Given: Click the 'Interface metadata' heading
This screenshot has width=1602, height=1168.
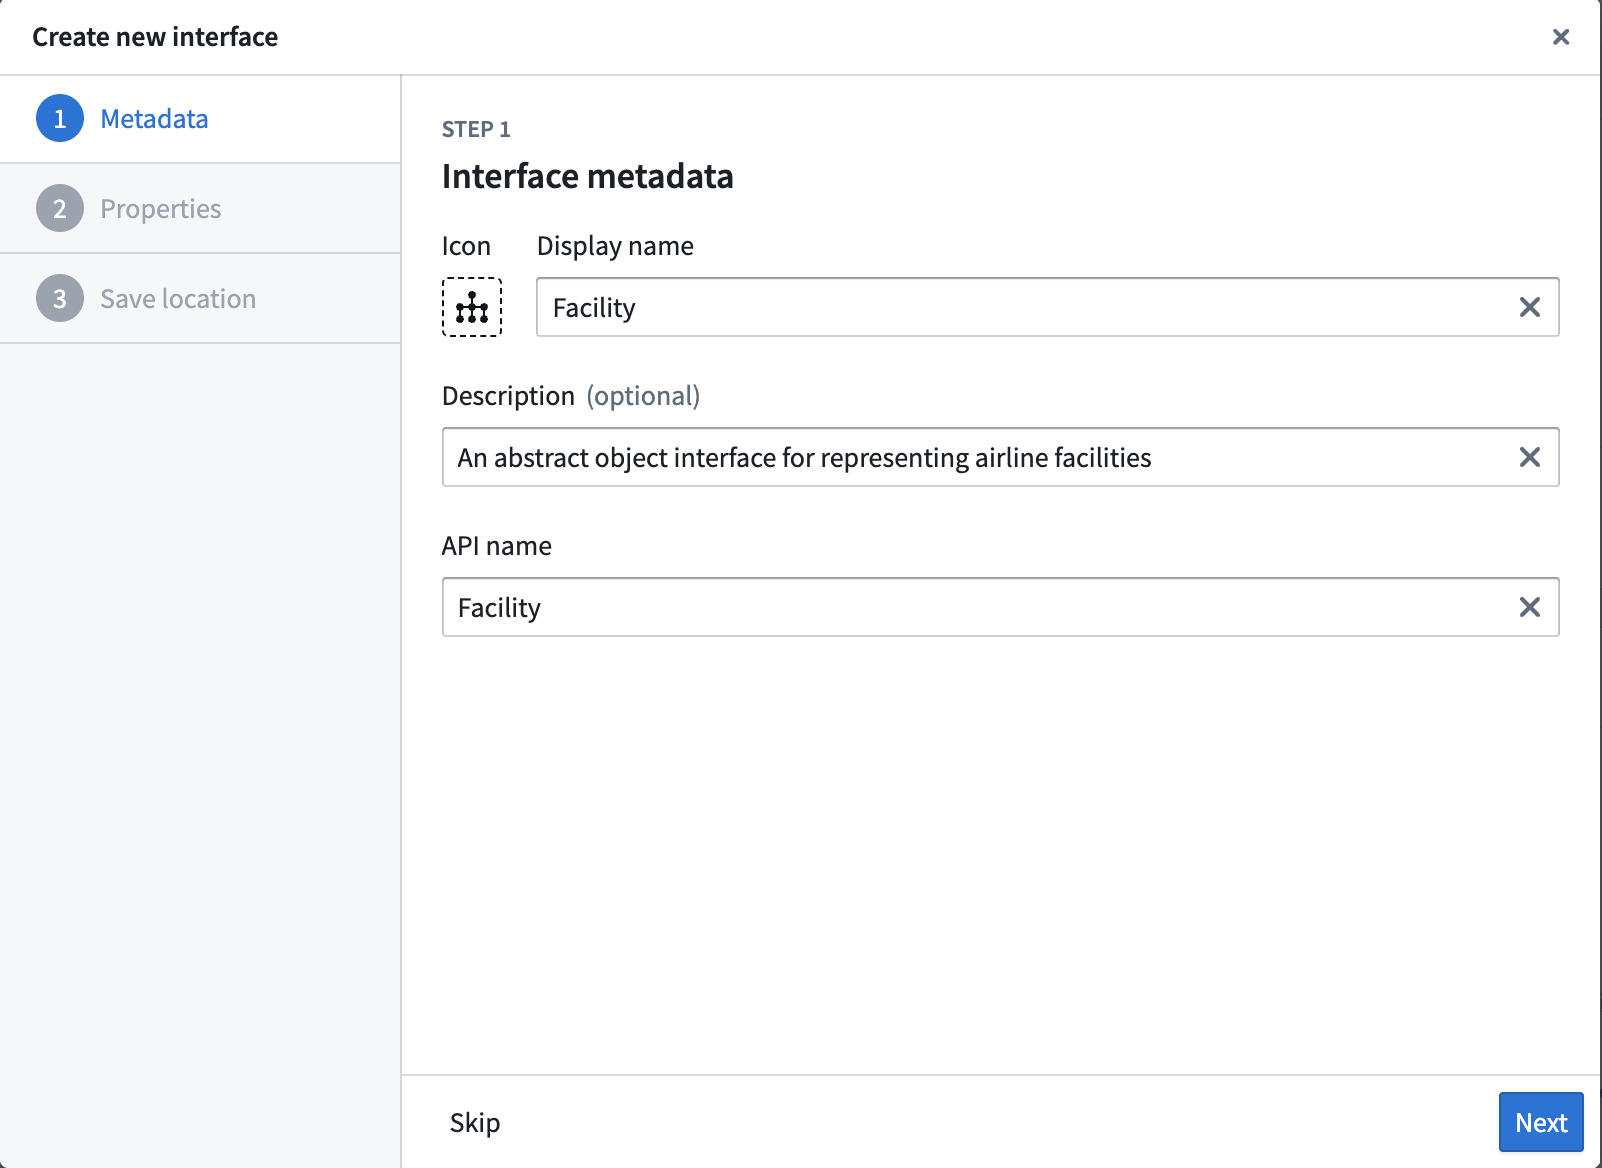Looking at the screenshot, I should pyautogui.click(x=588, y=176).
